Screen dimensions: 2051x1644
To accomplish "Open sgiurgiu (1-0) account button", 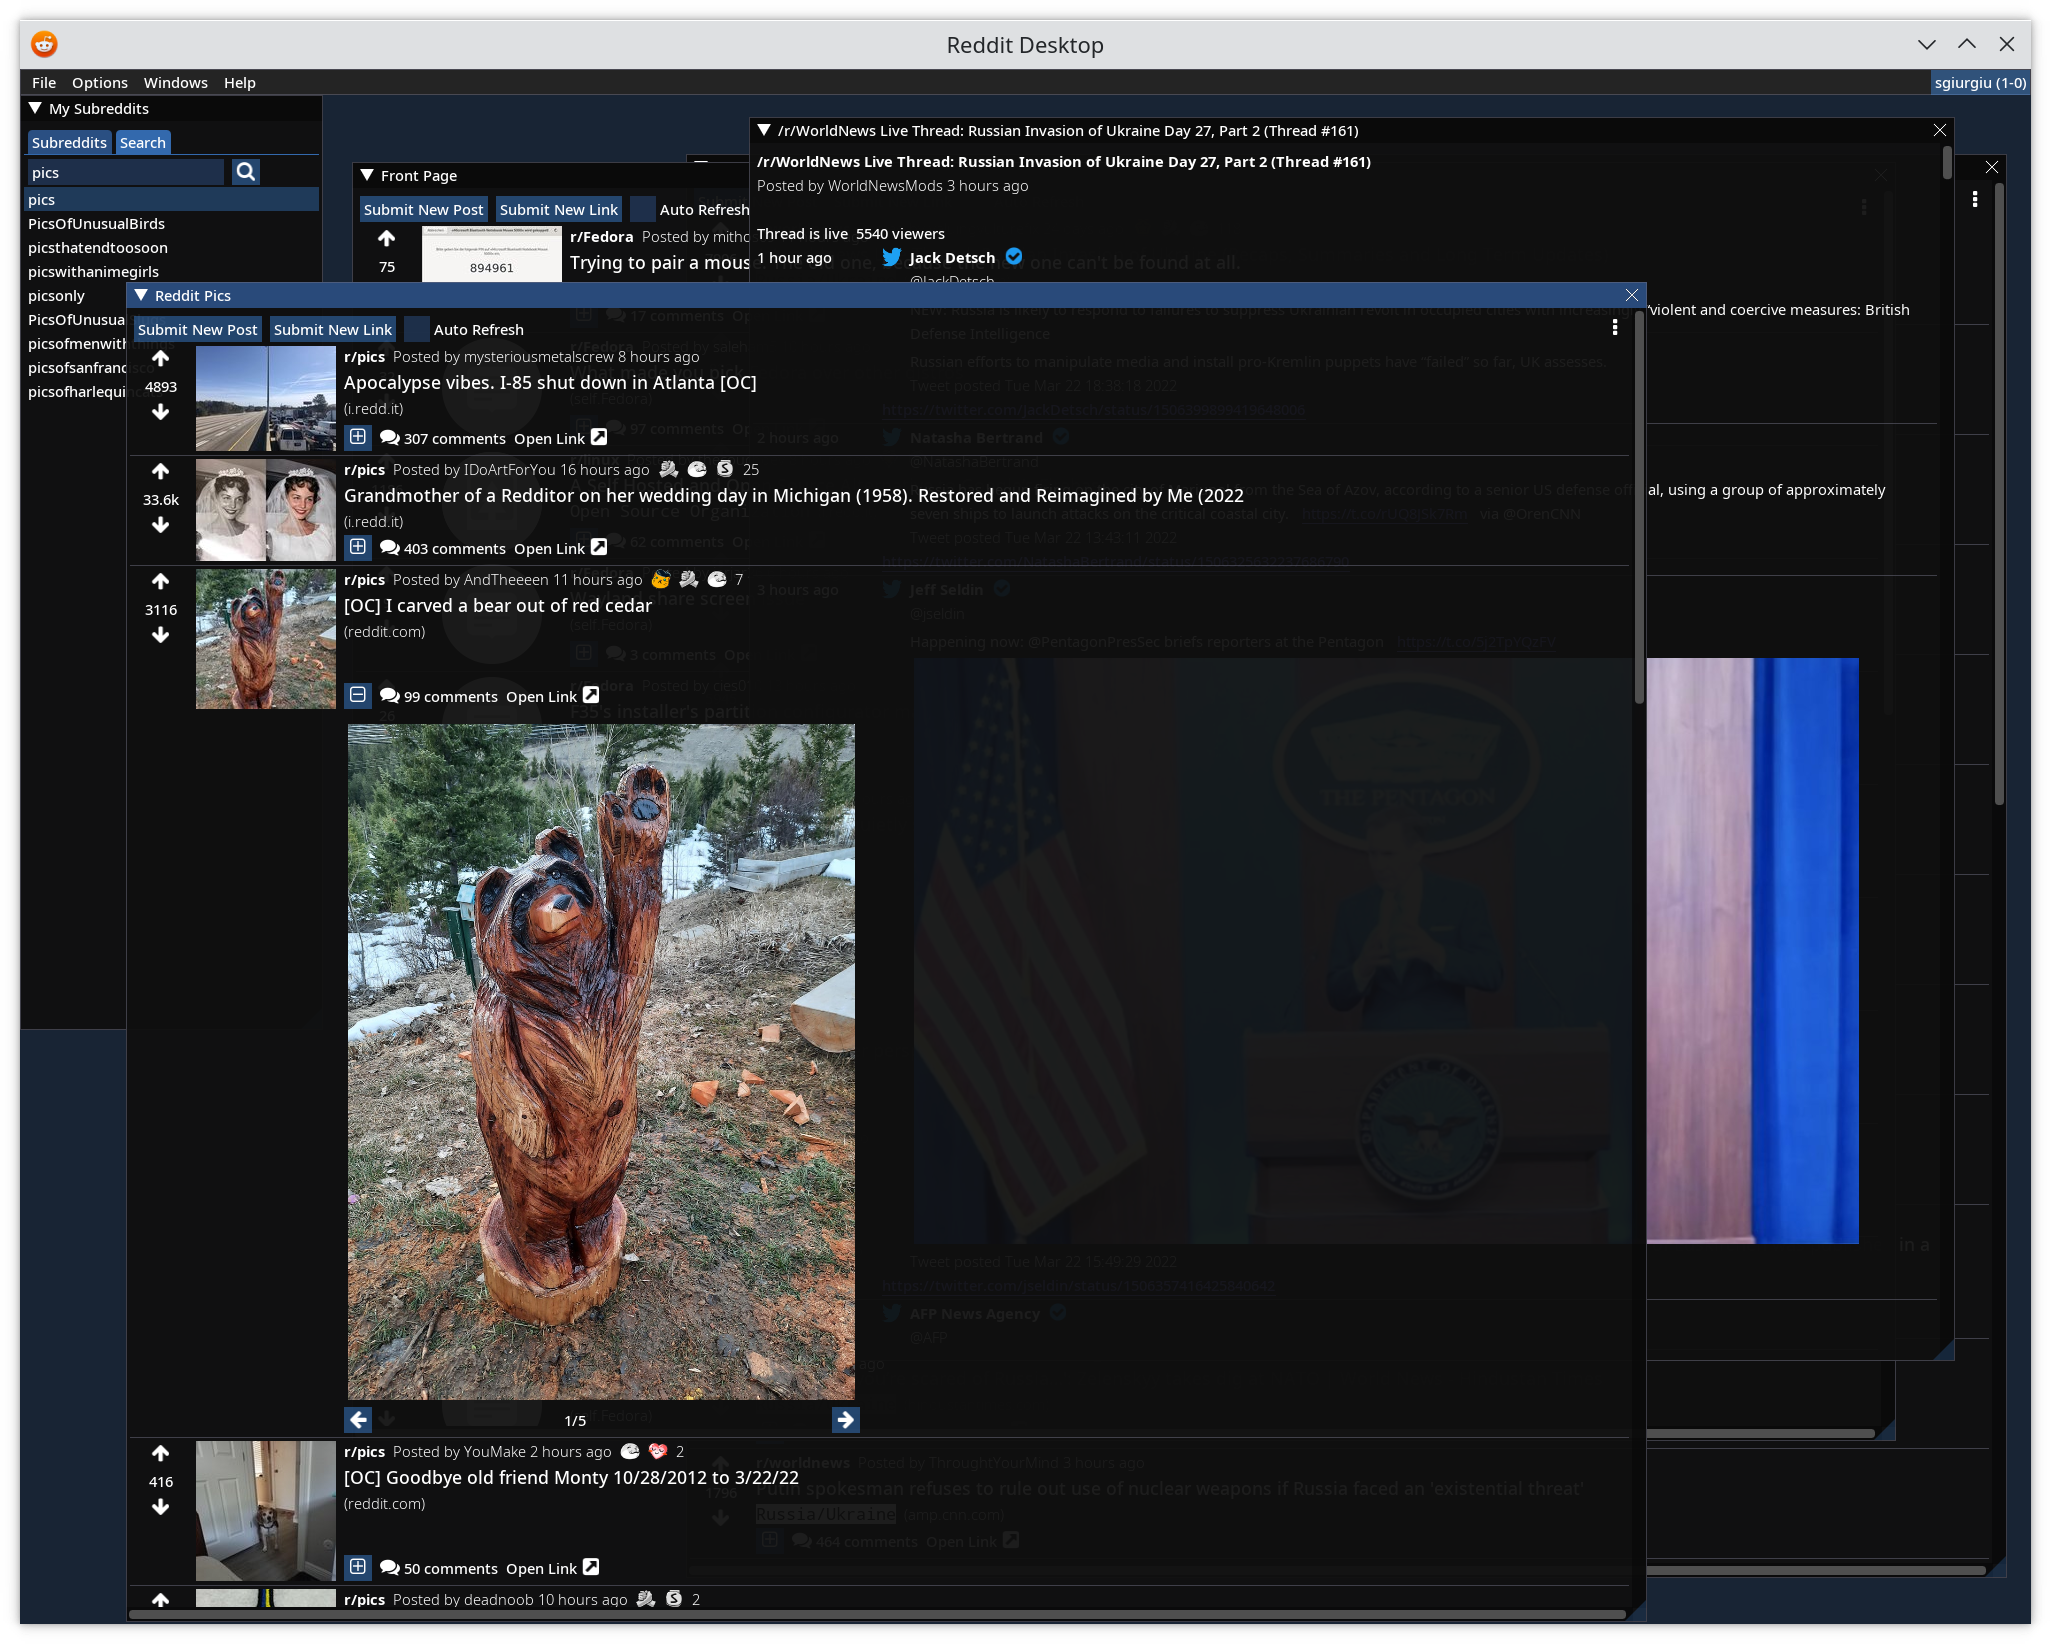I will tap(1980, 82).
